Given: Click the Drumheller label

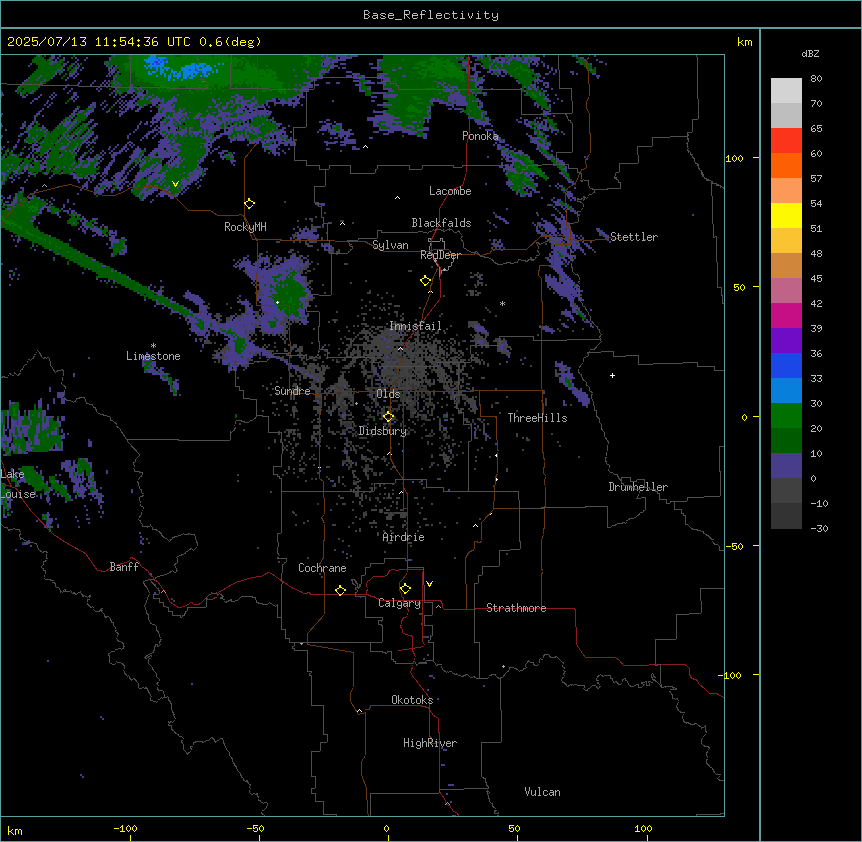Looking at the screenshot, I should pyautogui.click(x=638, y=487).
